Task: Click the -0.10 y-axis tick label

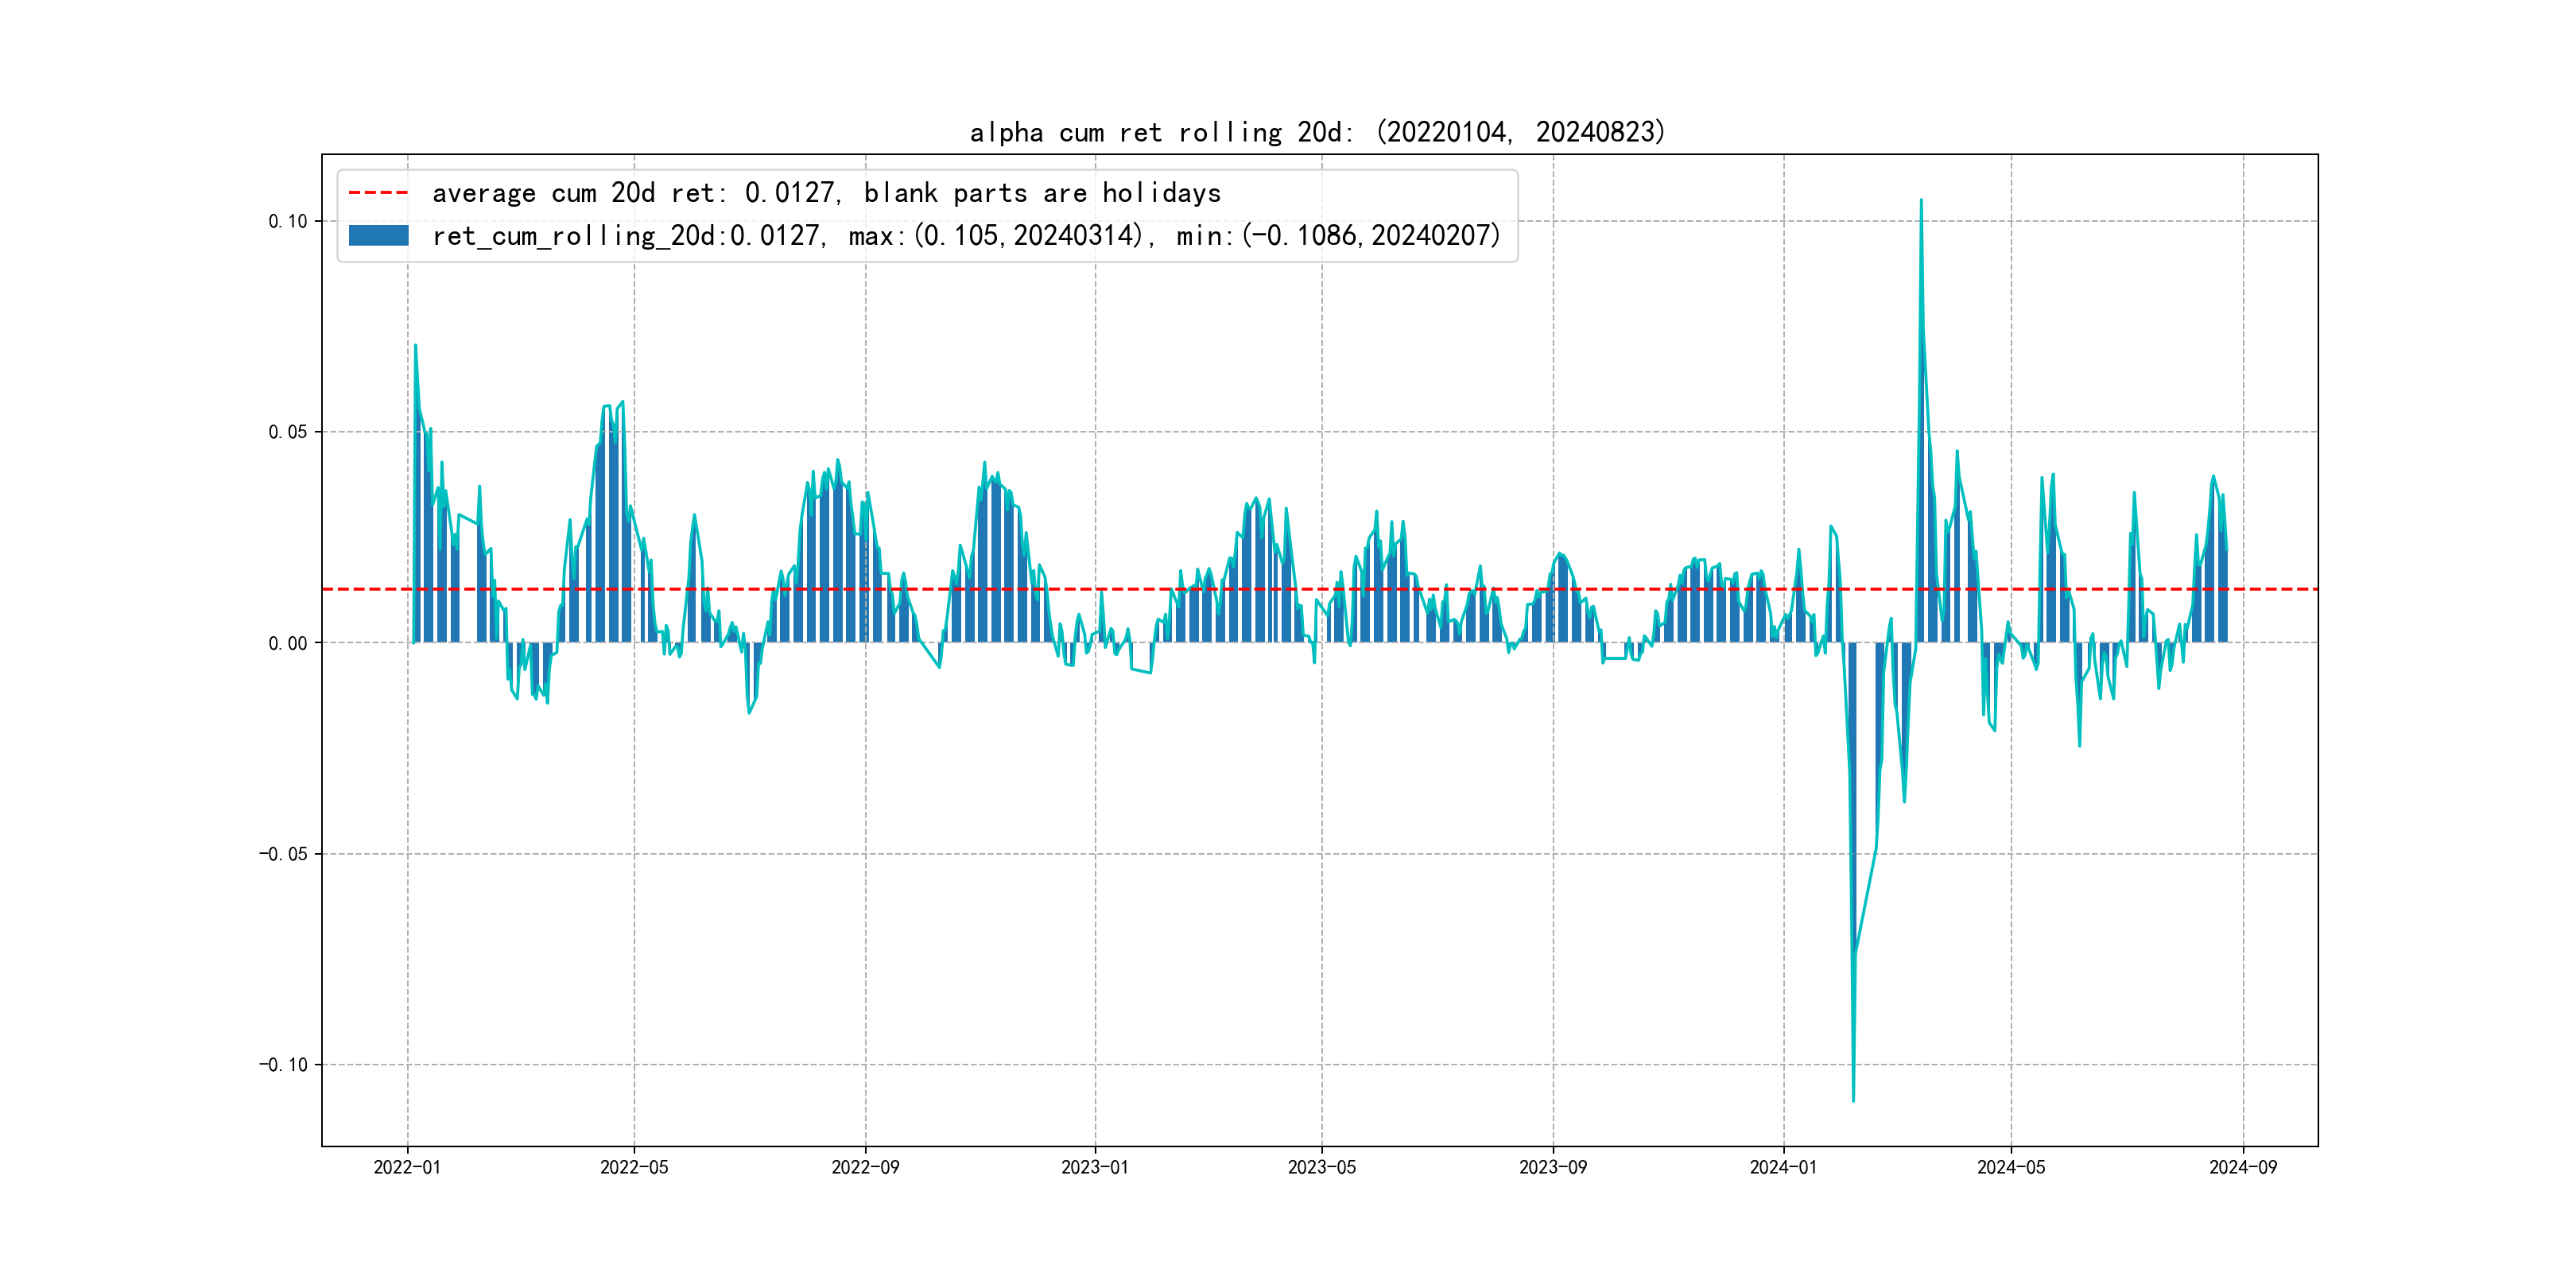Action: click(x=283, y=1065)
